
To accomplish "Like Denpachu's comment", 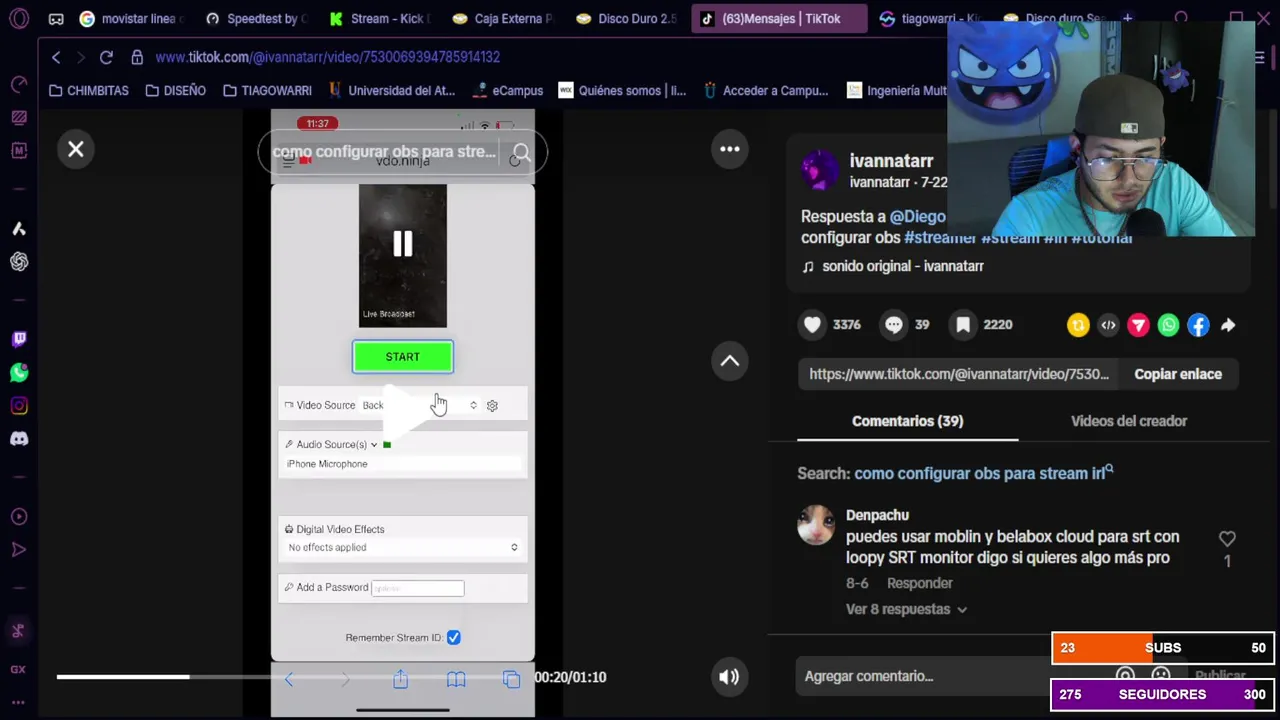I will pyautogui.click(x=1227, y=539).
